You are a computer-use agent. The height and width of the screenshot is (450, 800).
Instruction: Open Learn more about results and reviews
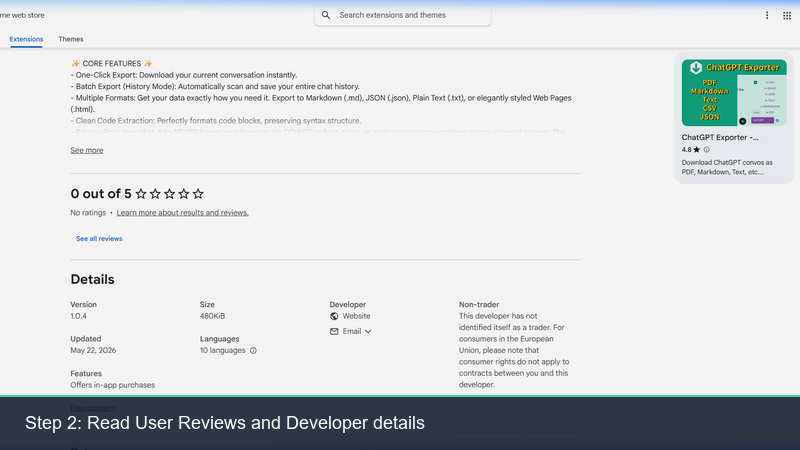[183, 213]
